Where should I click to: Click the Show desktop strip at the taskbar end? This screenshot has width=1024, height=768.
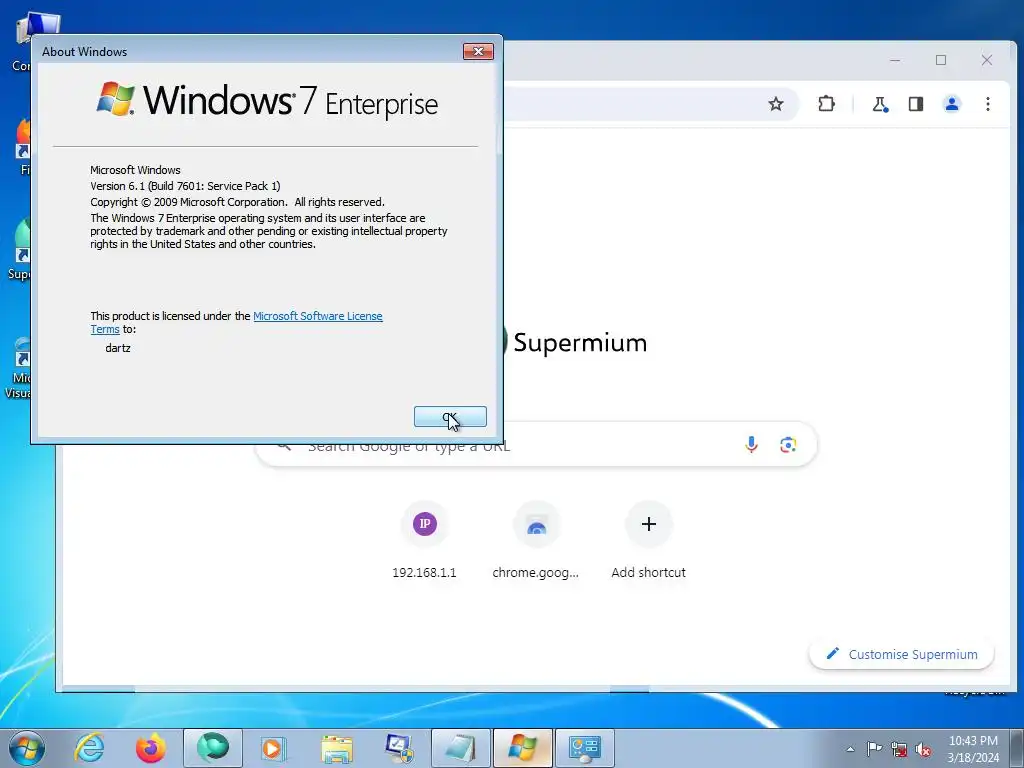pos(1017,748)
